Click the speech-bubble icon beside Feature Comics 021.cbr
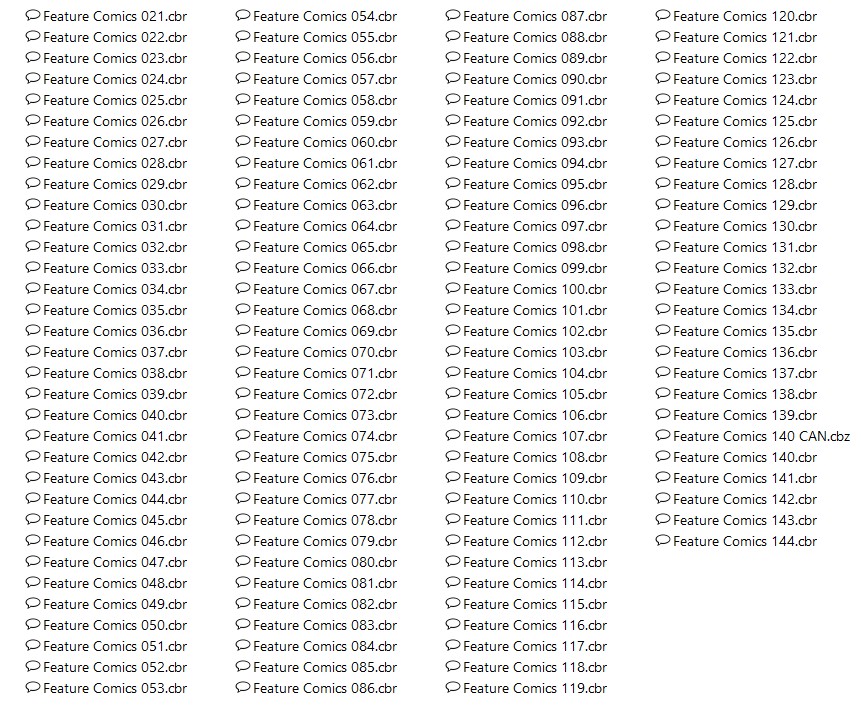 tap(33, 16)
